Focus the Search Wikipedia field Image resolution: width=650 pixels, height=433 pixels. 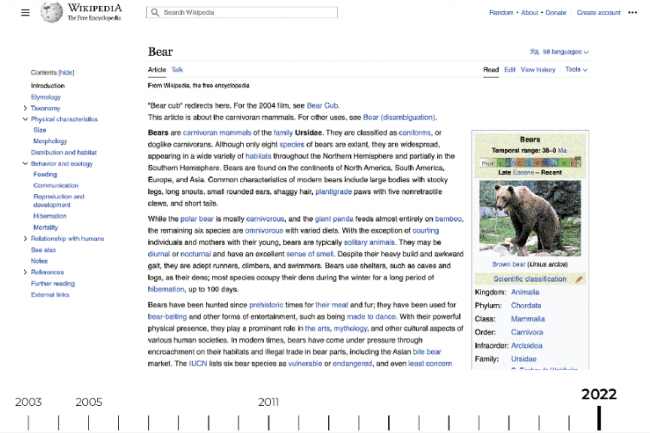click(242, 12)
